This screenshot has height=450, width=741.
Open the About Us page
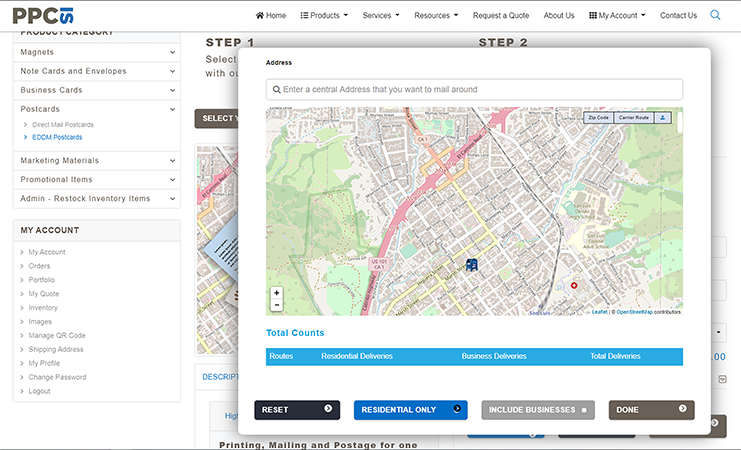pyautogui.click(x=559, y=15)
